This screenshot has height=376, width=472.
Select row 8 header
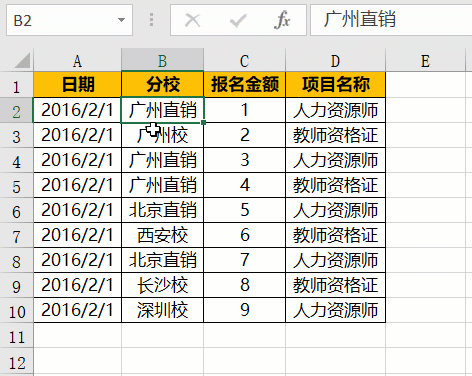click(x=17, y=260)
